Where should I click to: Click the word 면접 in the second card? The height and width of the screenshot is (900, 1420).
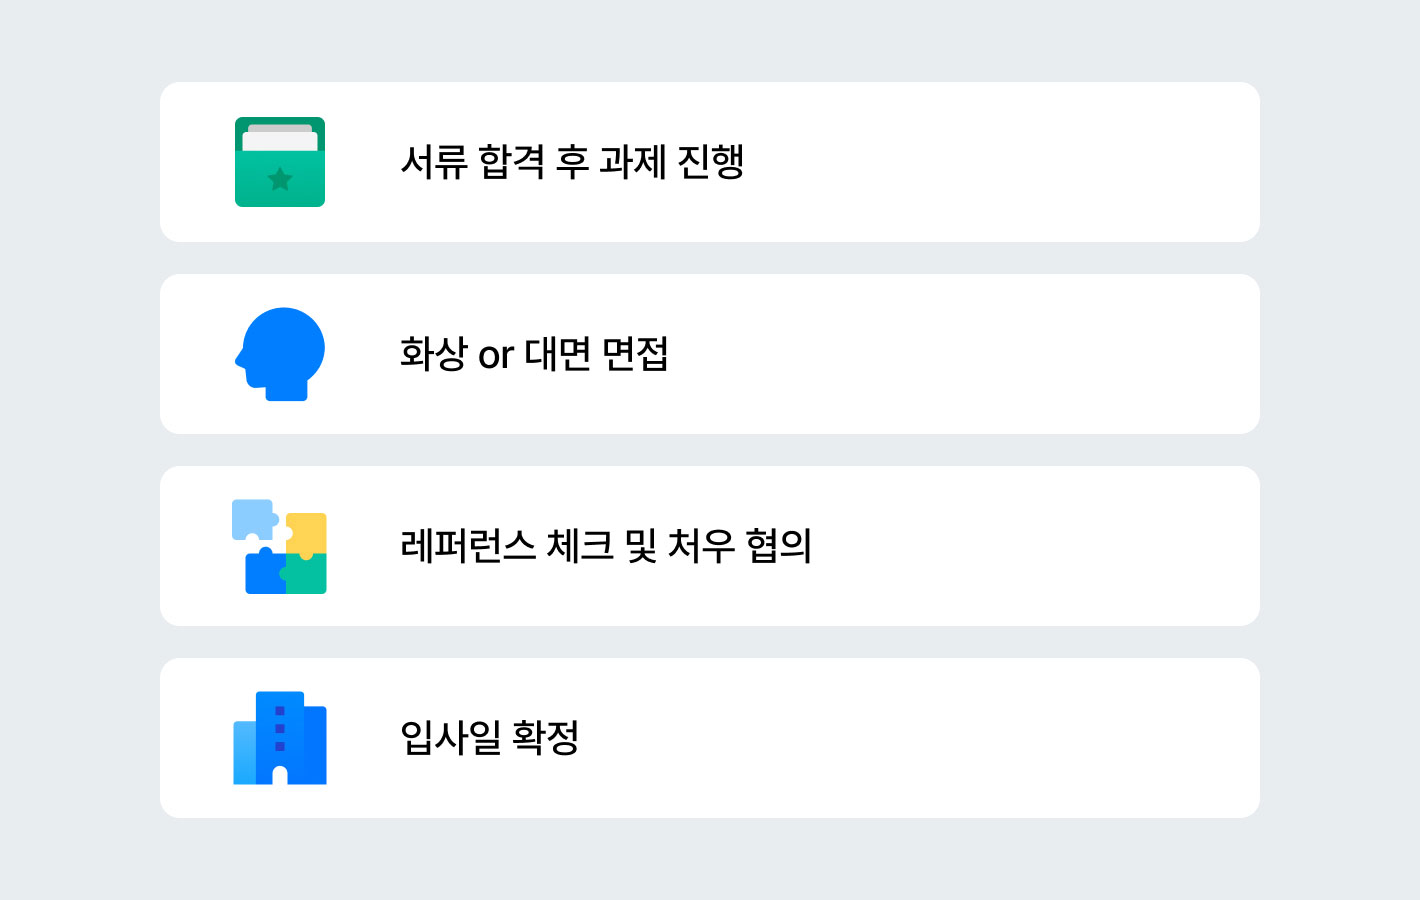pos(635,354)
